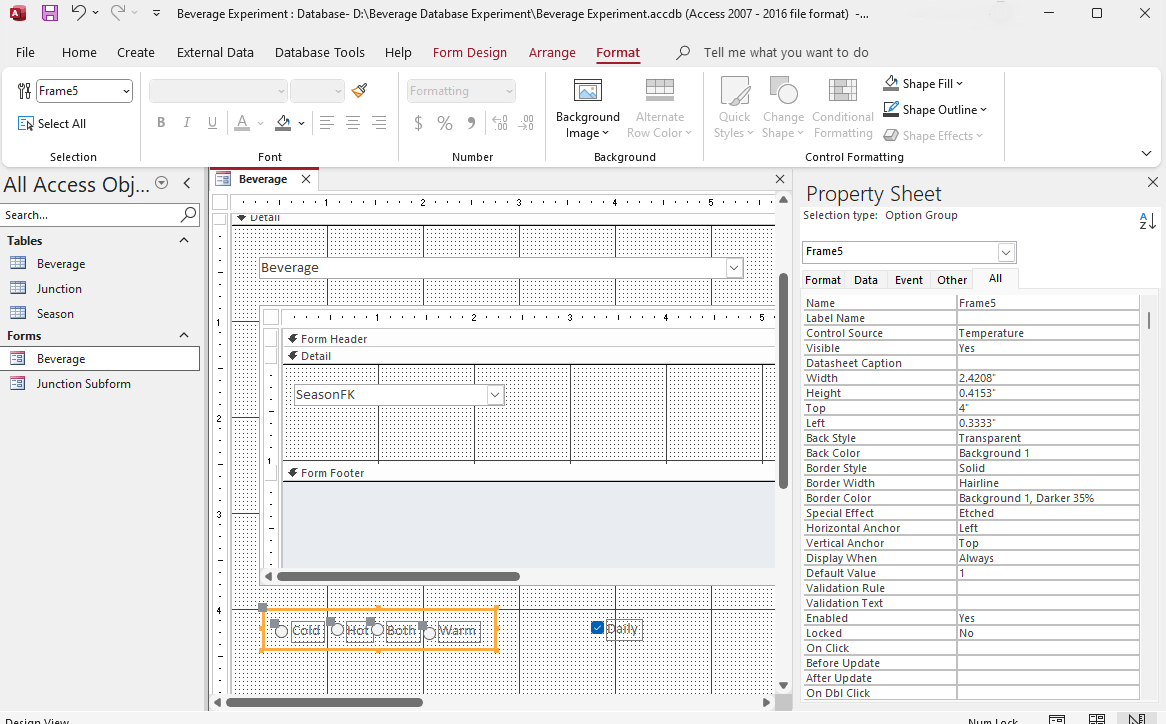The width and height of the screenshot is (1166, 724).
Task: Apply currency format with the dollar icon
Action: click(418, 123)
